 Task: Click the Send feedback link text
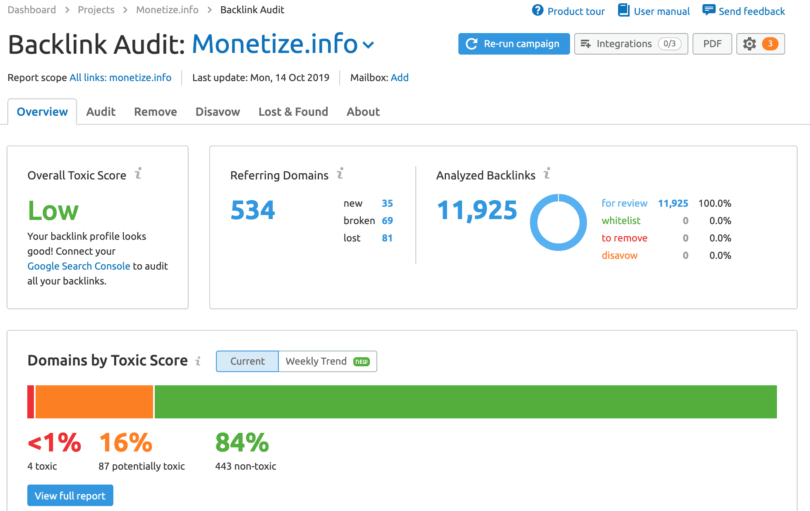[x=752, y=11]
